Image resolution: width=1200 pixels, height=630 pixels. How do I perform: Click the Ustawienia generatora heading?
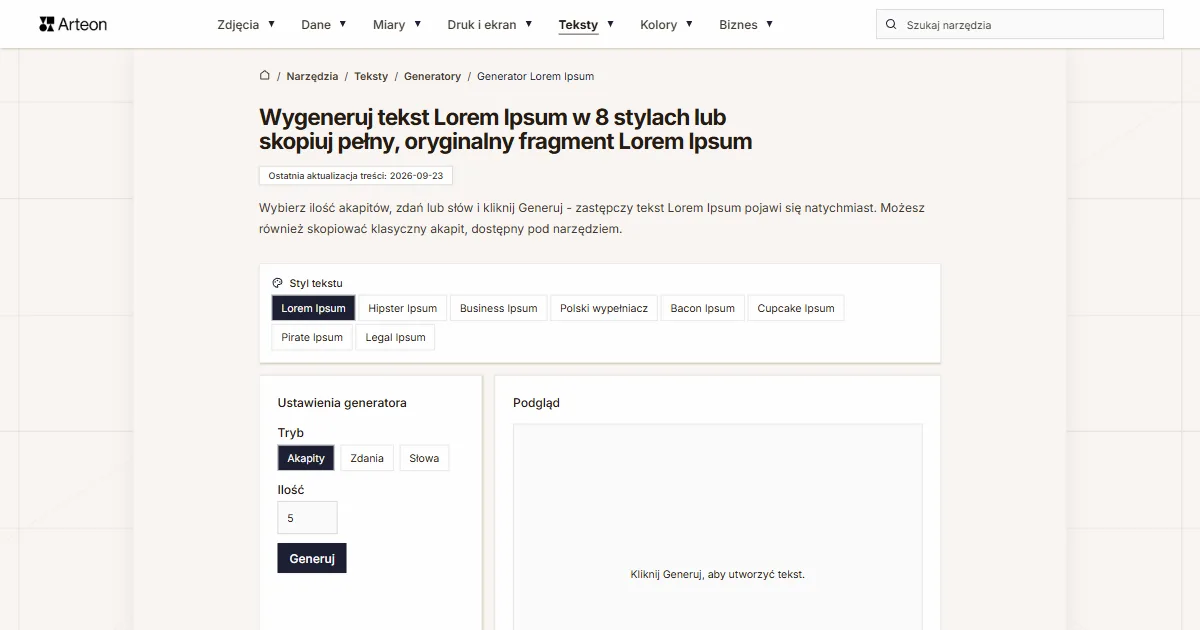click(x=342, y=403)
